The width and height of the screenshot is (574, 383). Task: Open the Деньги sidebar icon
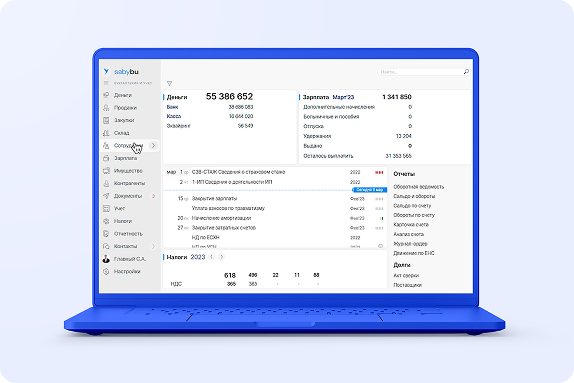coord(106,95)
